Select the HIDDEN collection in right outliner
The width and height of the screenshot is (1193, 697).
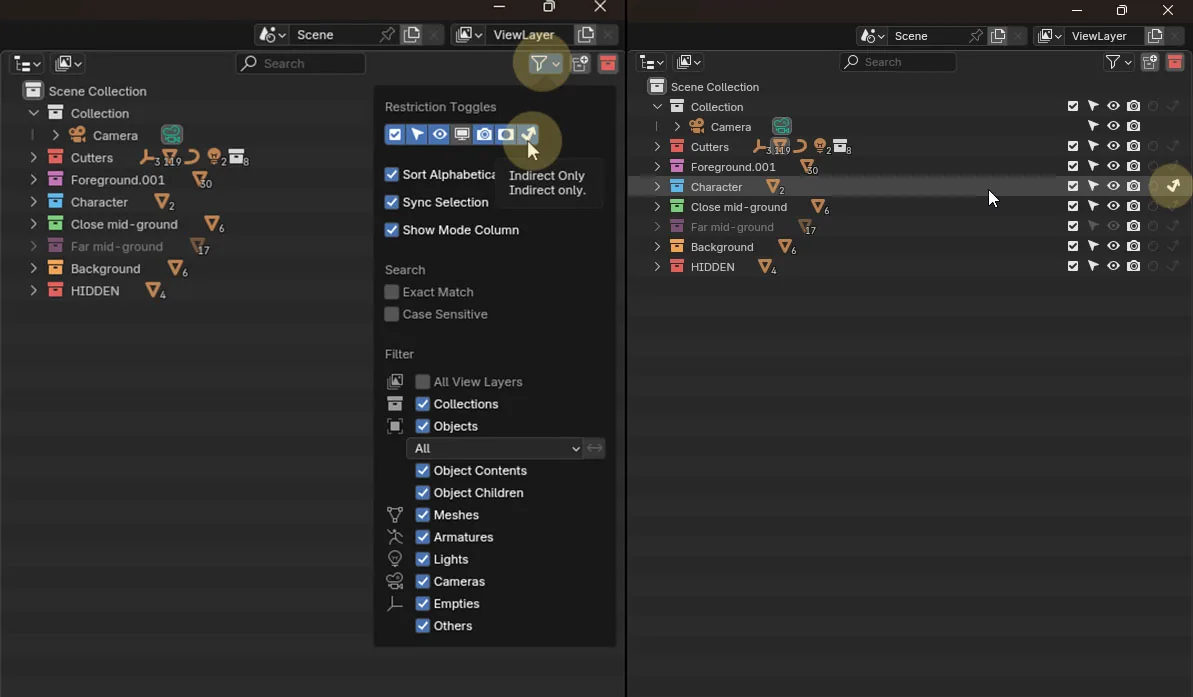click(x=712, y=267)
